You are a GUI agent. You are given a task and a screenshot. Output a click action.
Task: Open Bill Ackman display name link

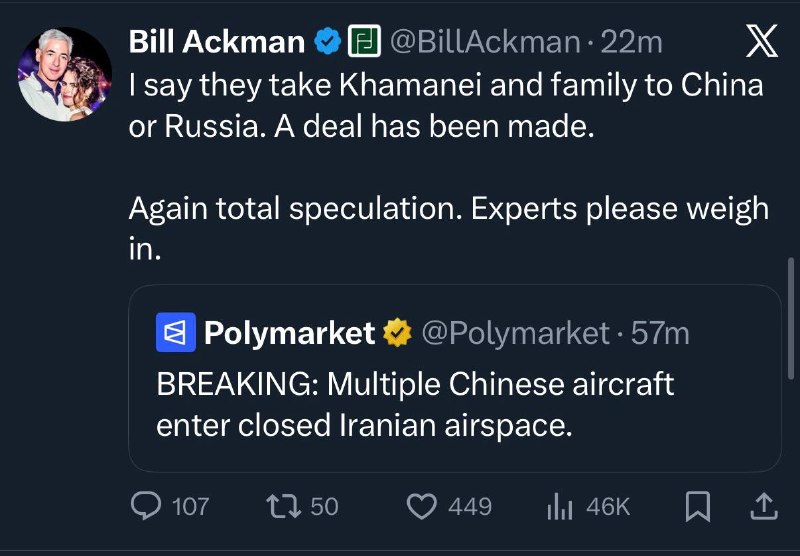pos(216,42)
